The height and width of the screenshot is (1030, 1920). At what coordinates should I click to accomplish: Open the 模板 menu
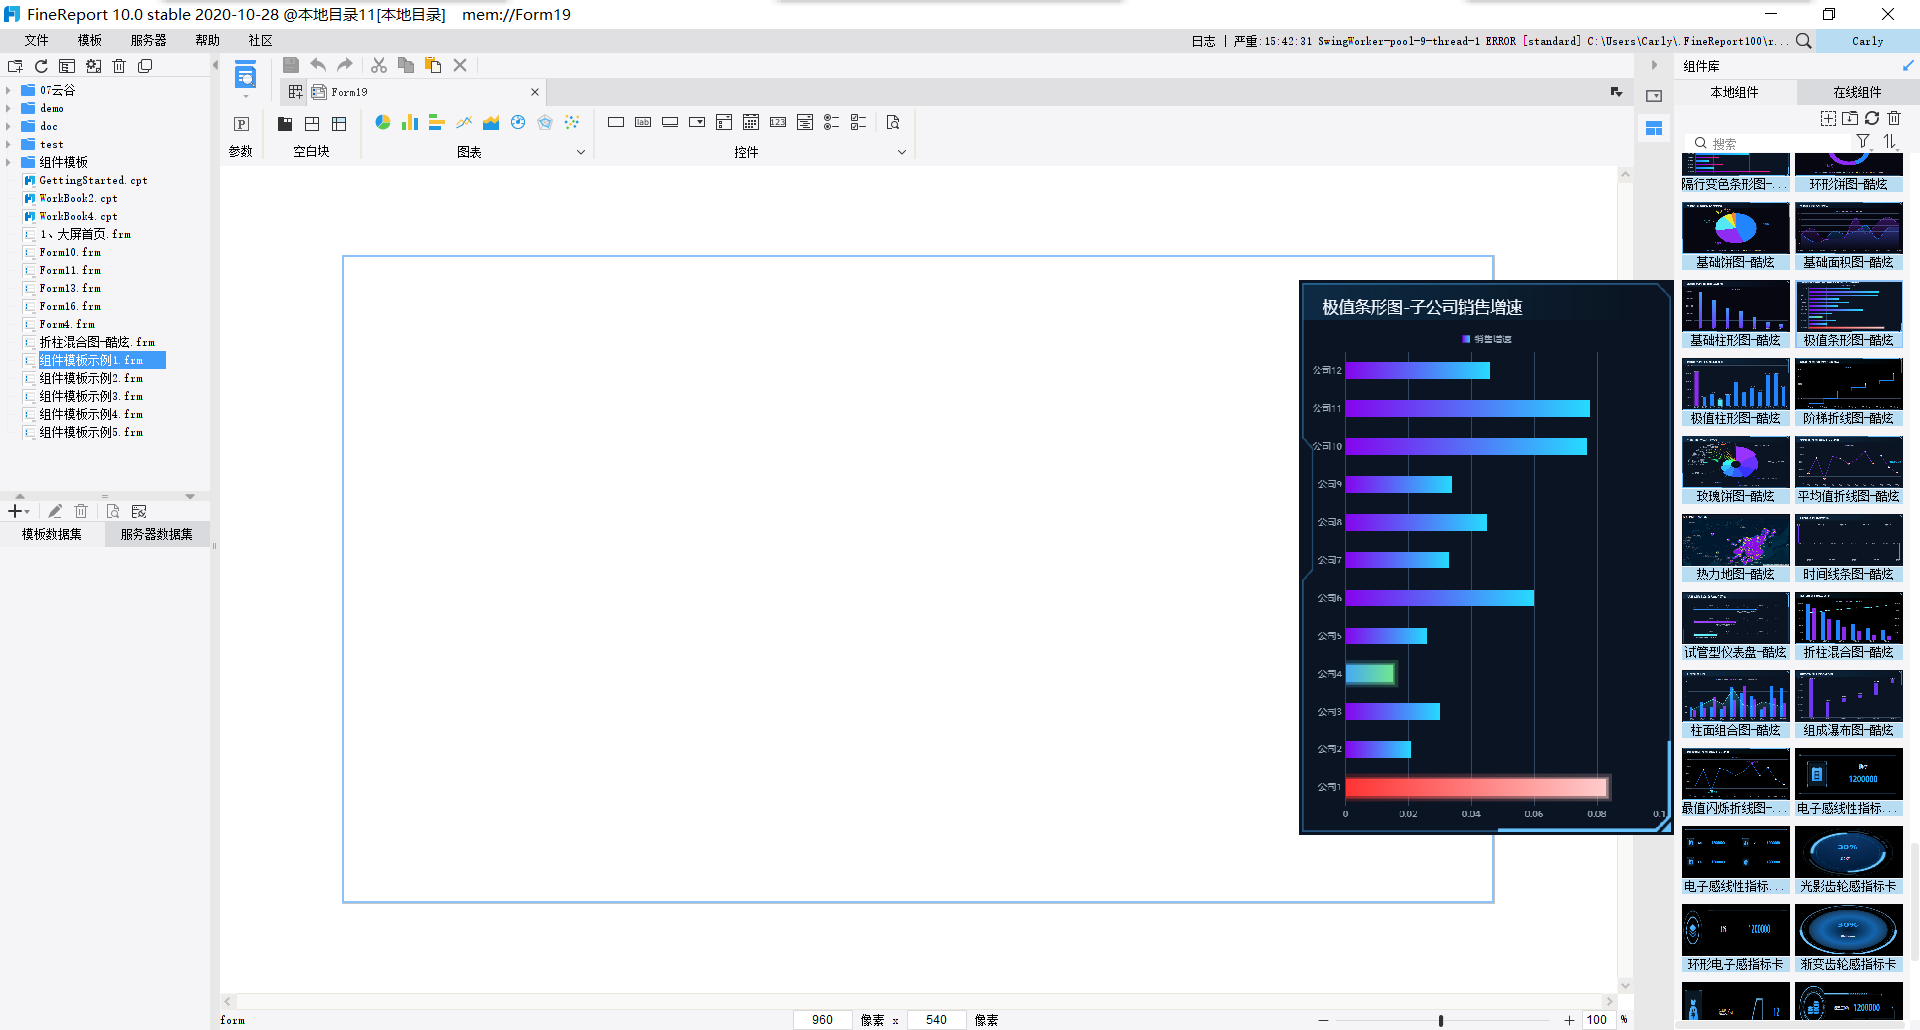(x=90, y=41)
